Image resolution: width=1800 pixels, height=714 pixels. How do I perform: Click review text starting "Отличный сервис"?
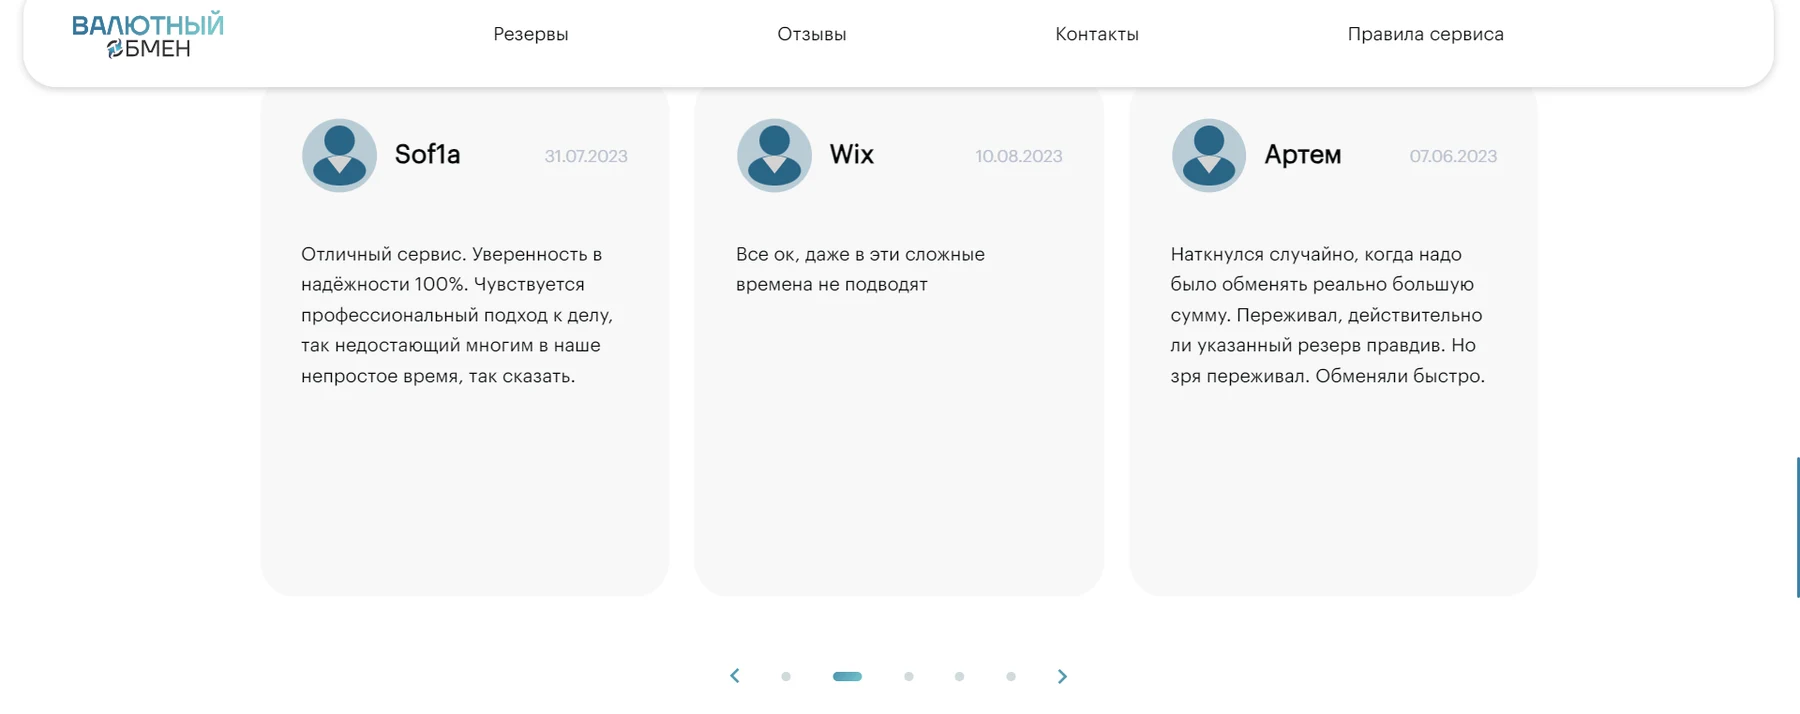tap(457, 315)
